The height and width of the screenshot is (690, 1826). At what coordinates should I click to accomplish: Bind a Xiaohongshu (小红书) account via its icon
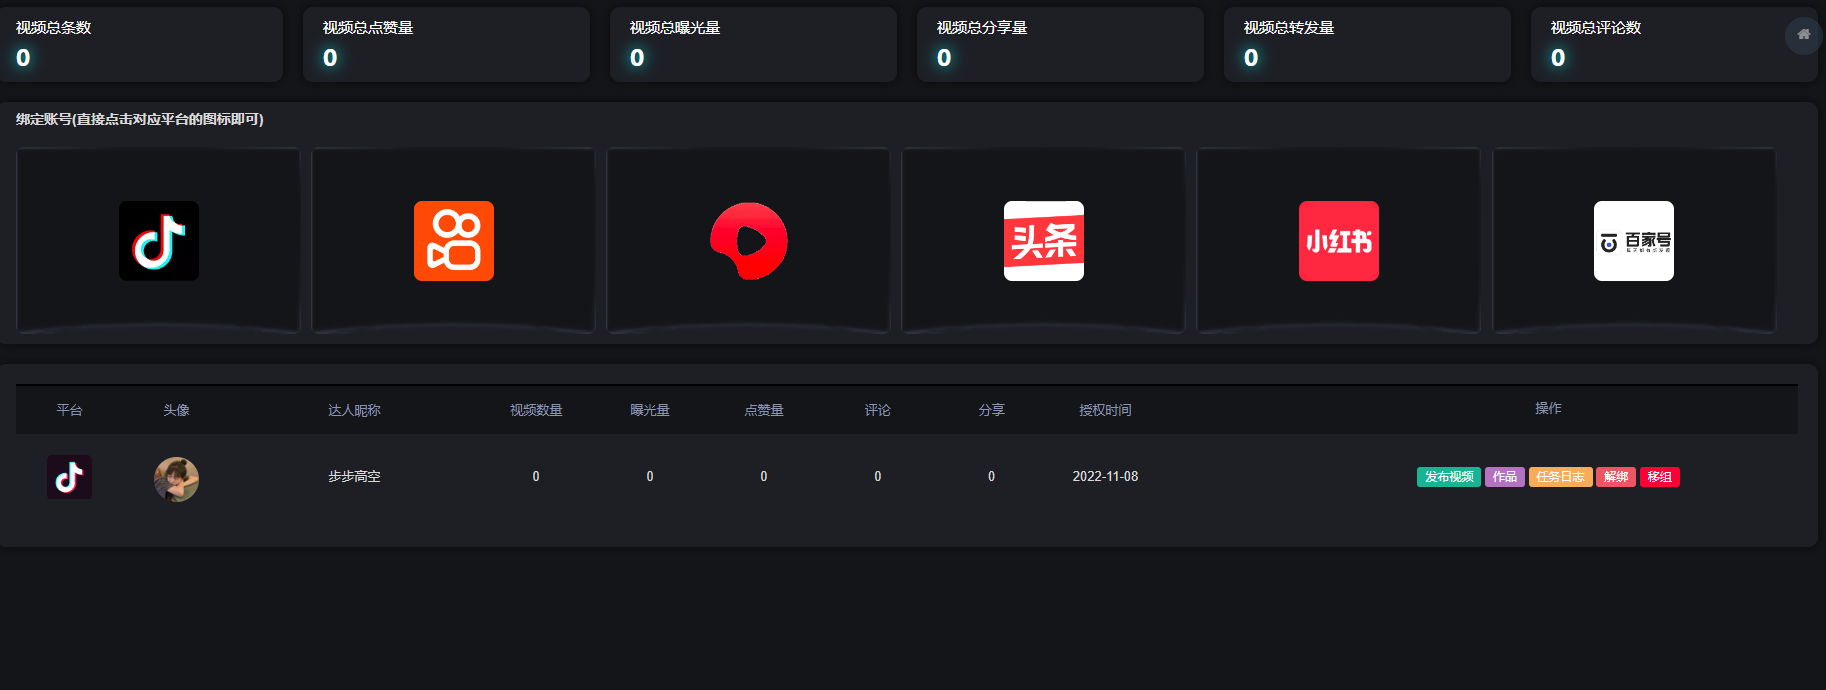pyautogui.click(x=1339, y=241)
